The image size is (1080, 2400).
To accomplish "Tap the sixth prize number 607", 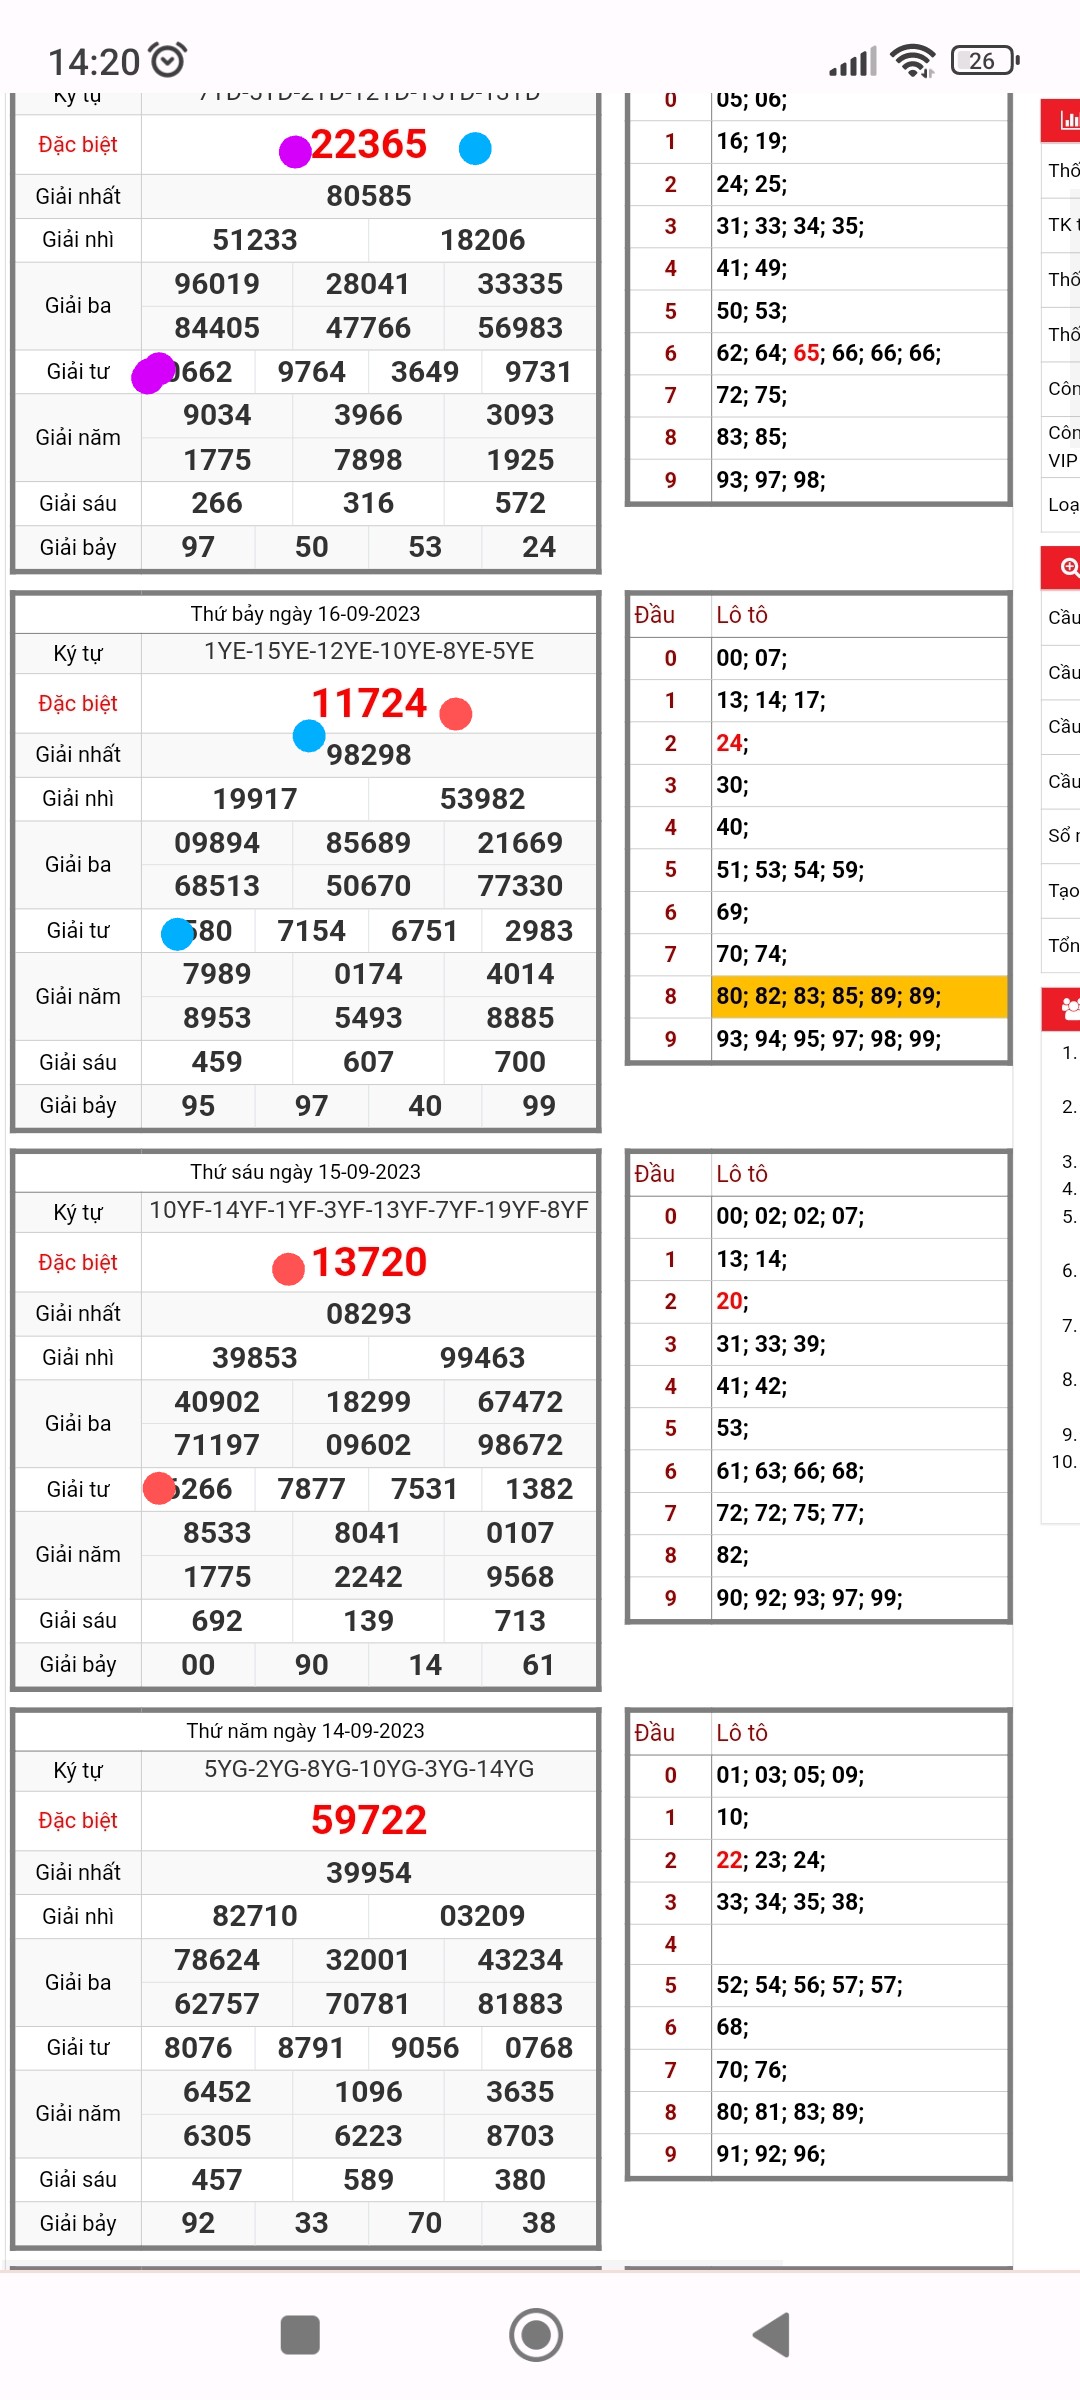I will coord(369,1062).
